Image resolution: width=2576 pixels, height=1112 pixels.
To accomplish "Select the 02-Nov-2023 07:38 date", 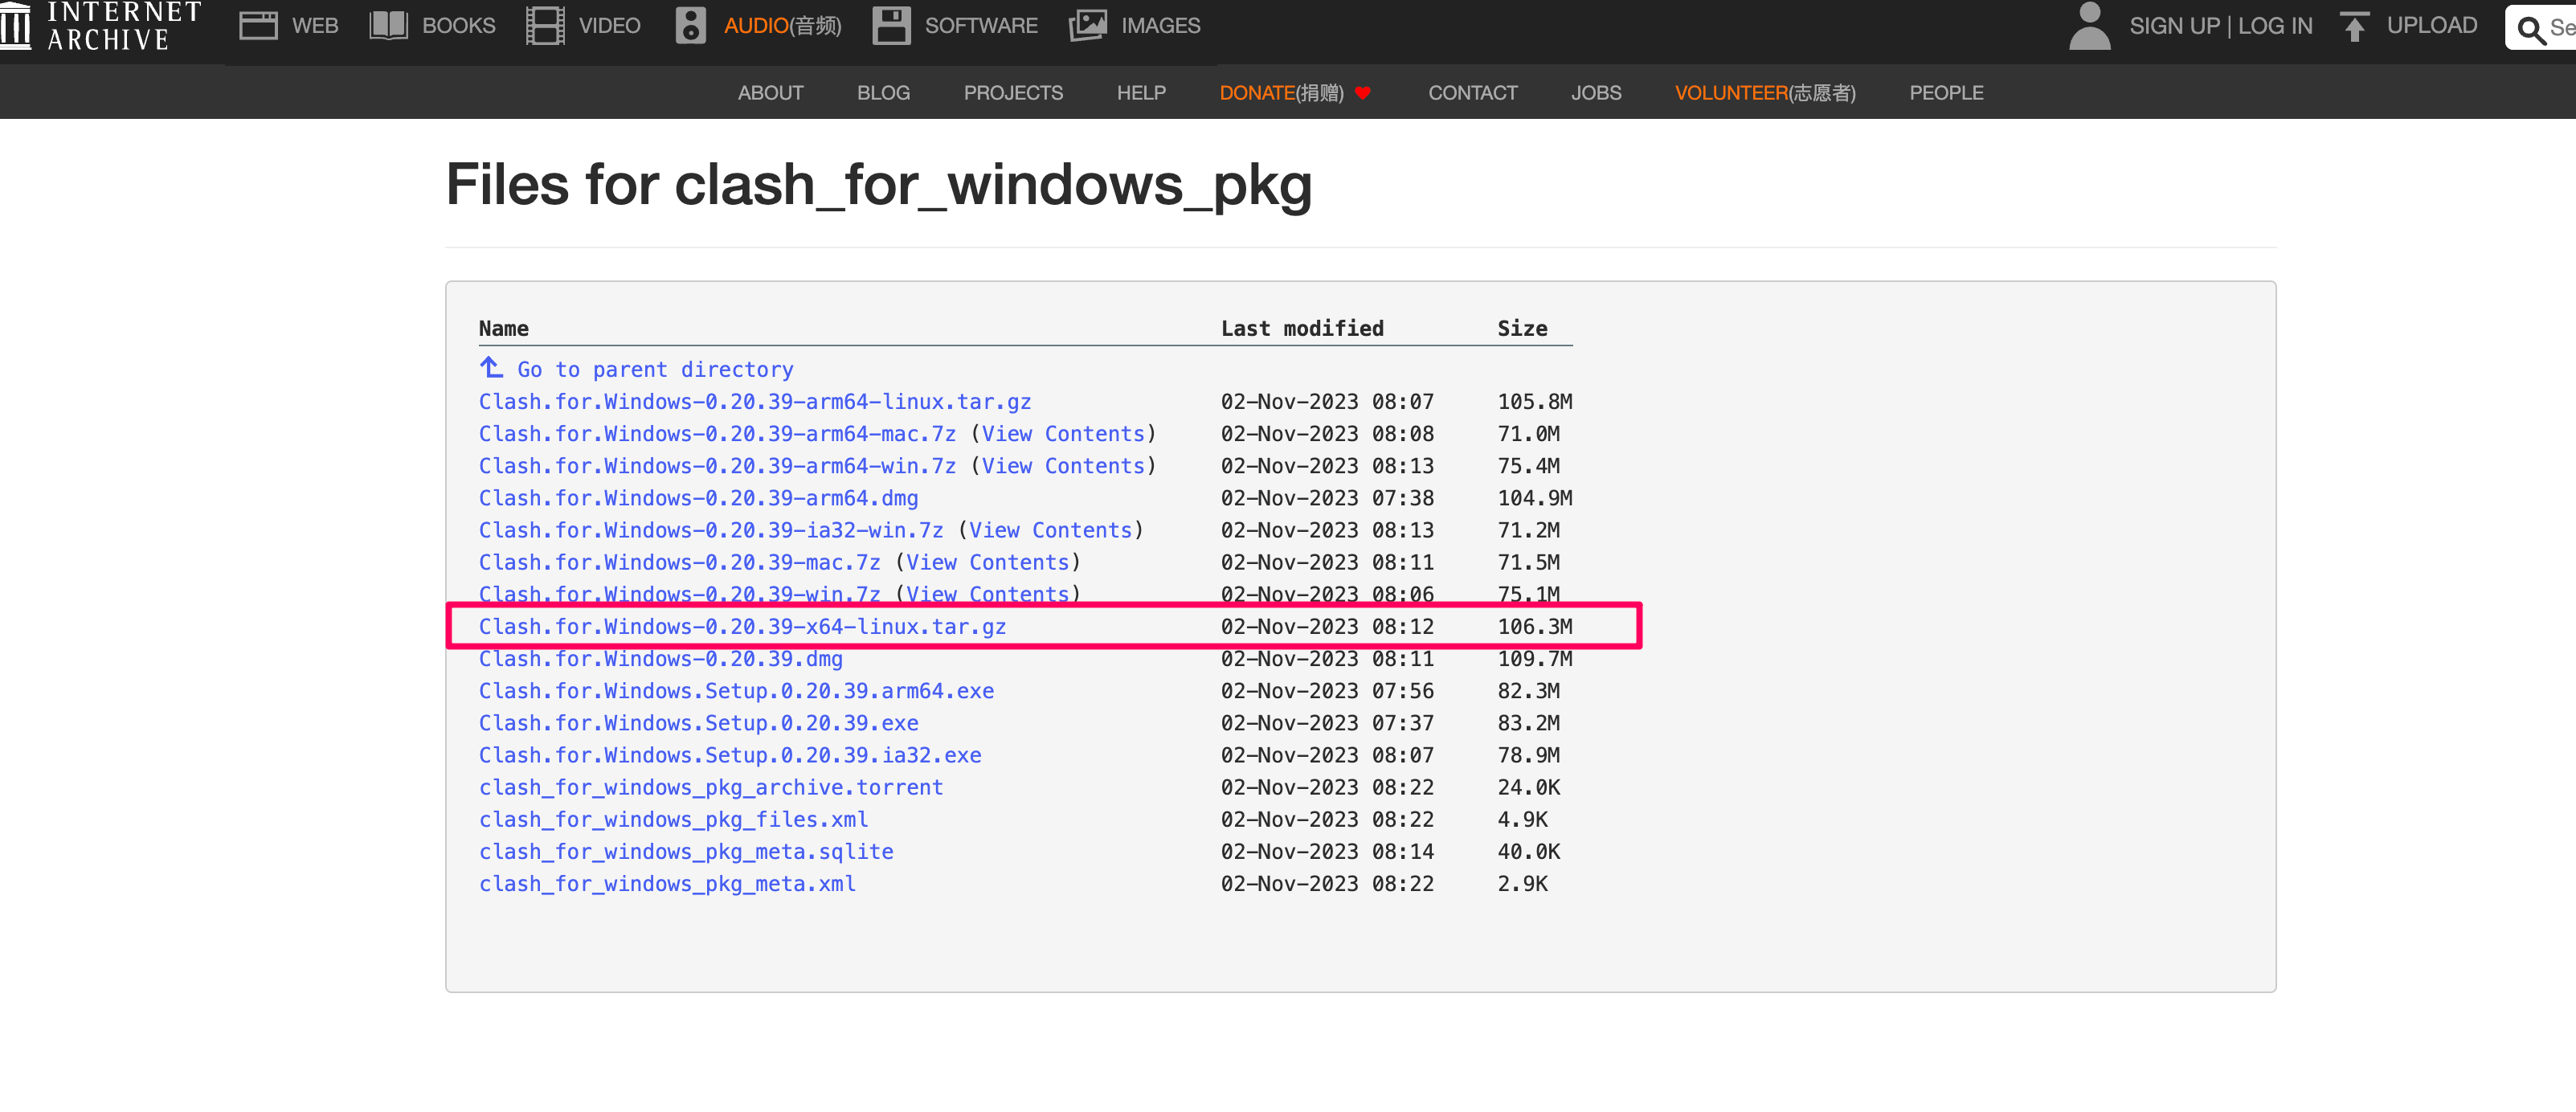I will 1327,498.
